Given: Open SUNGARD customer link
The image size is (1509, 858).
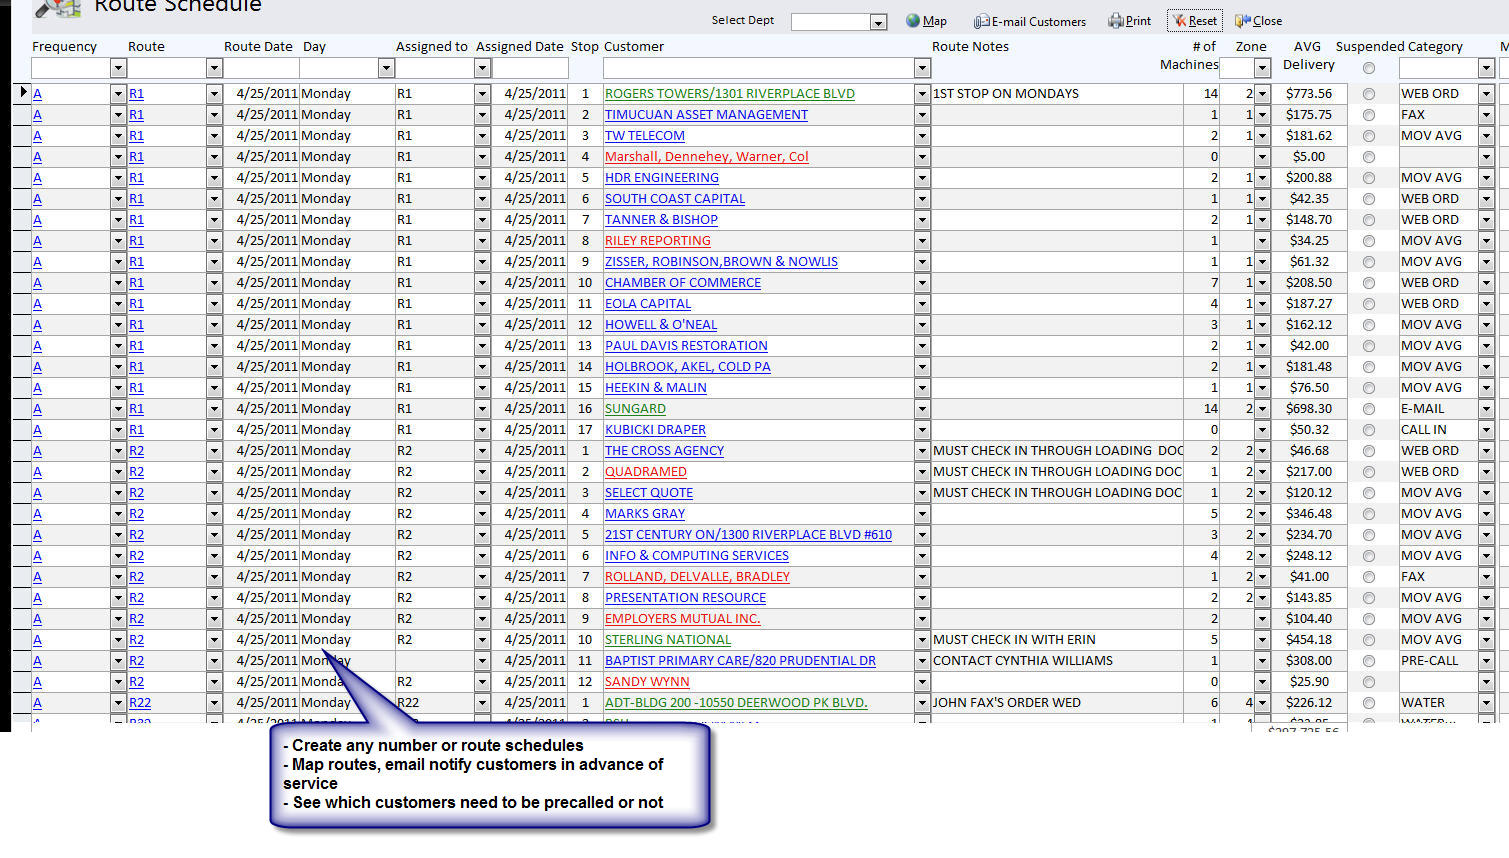Looking at the screenshot, I should click(635, 409).
